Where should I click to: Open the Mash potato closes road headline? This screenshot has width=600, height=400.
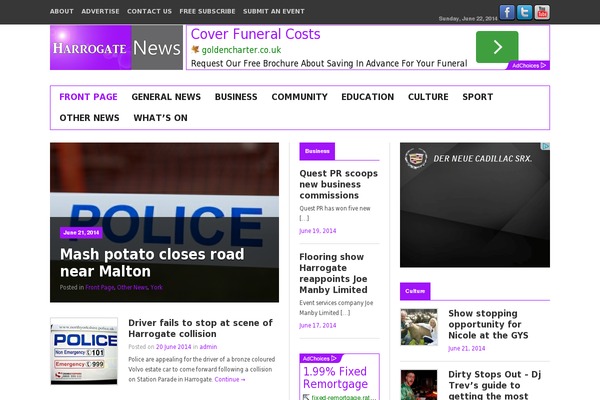click(x=152, y=263)
